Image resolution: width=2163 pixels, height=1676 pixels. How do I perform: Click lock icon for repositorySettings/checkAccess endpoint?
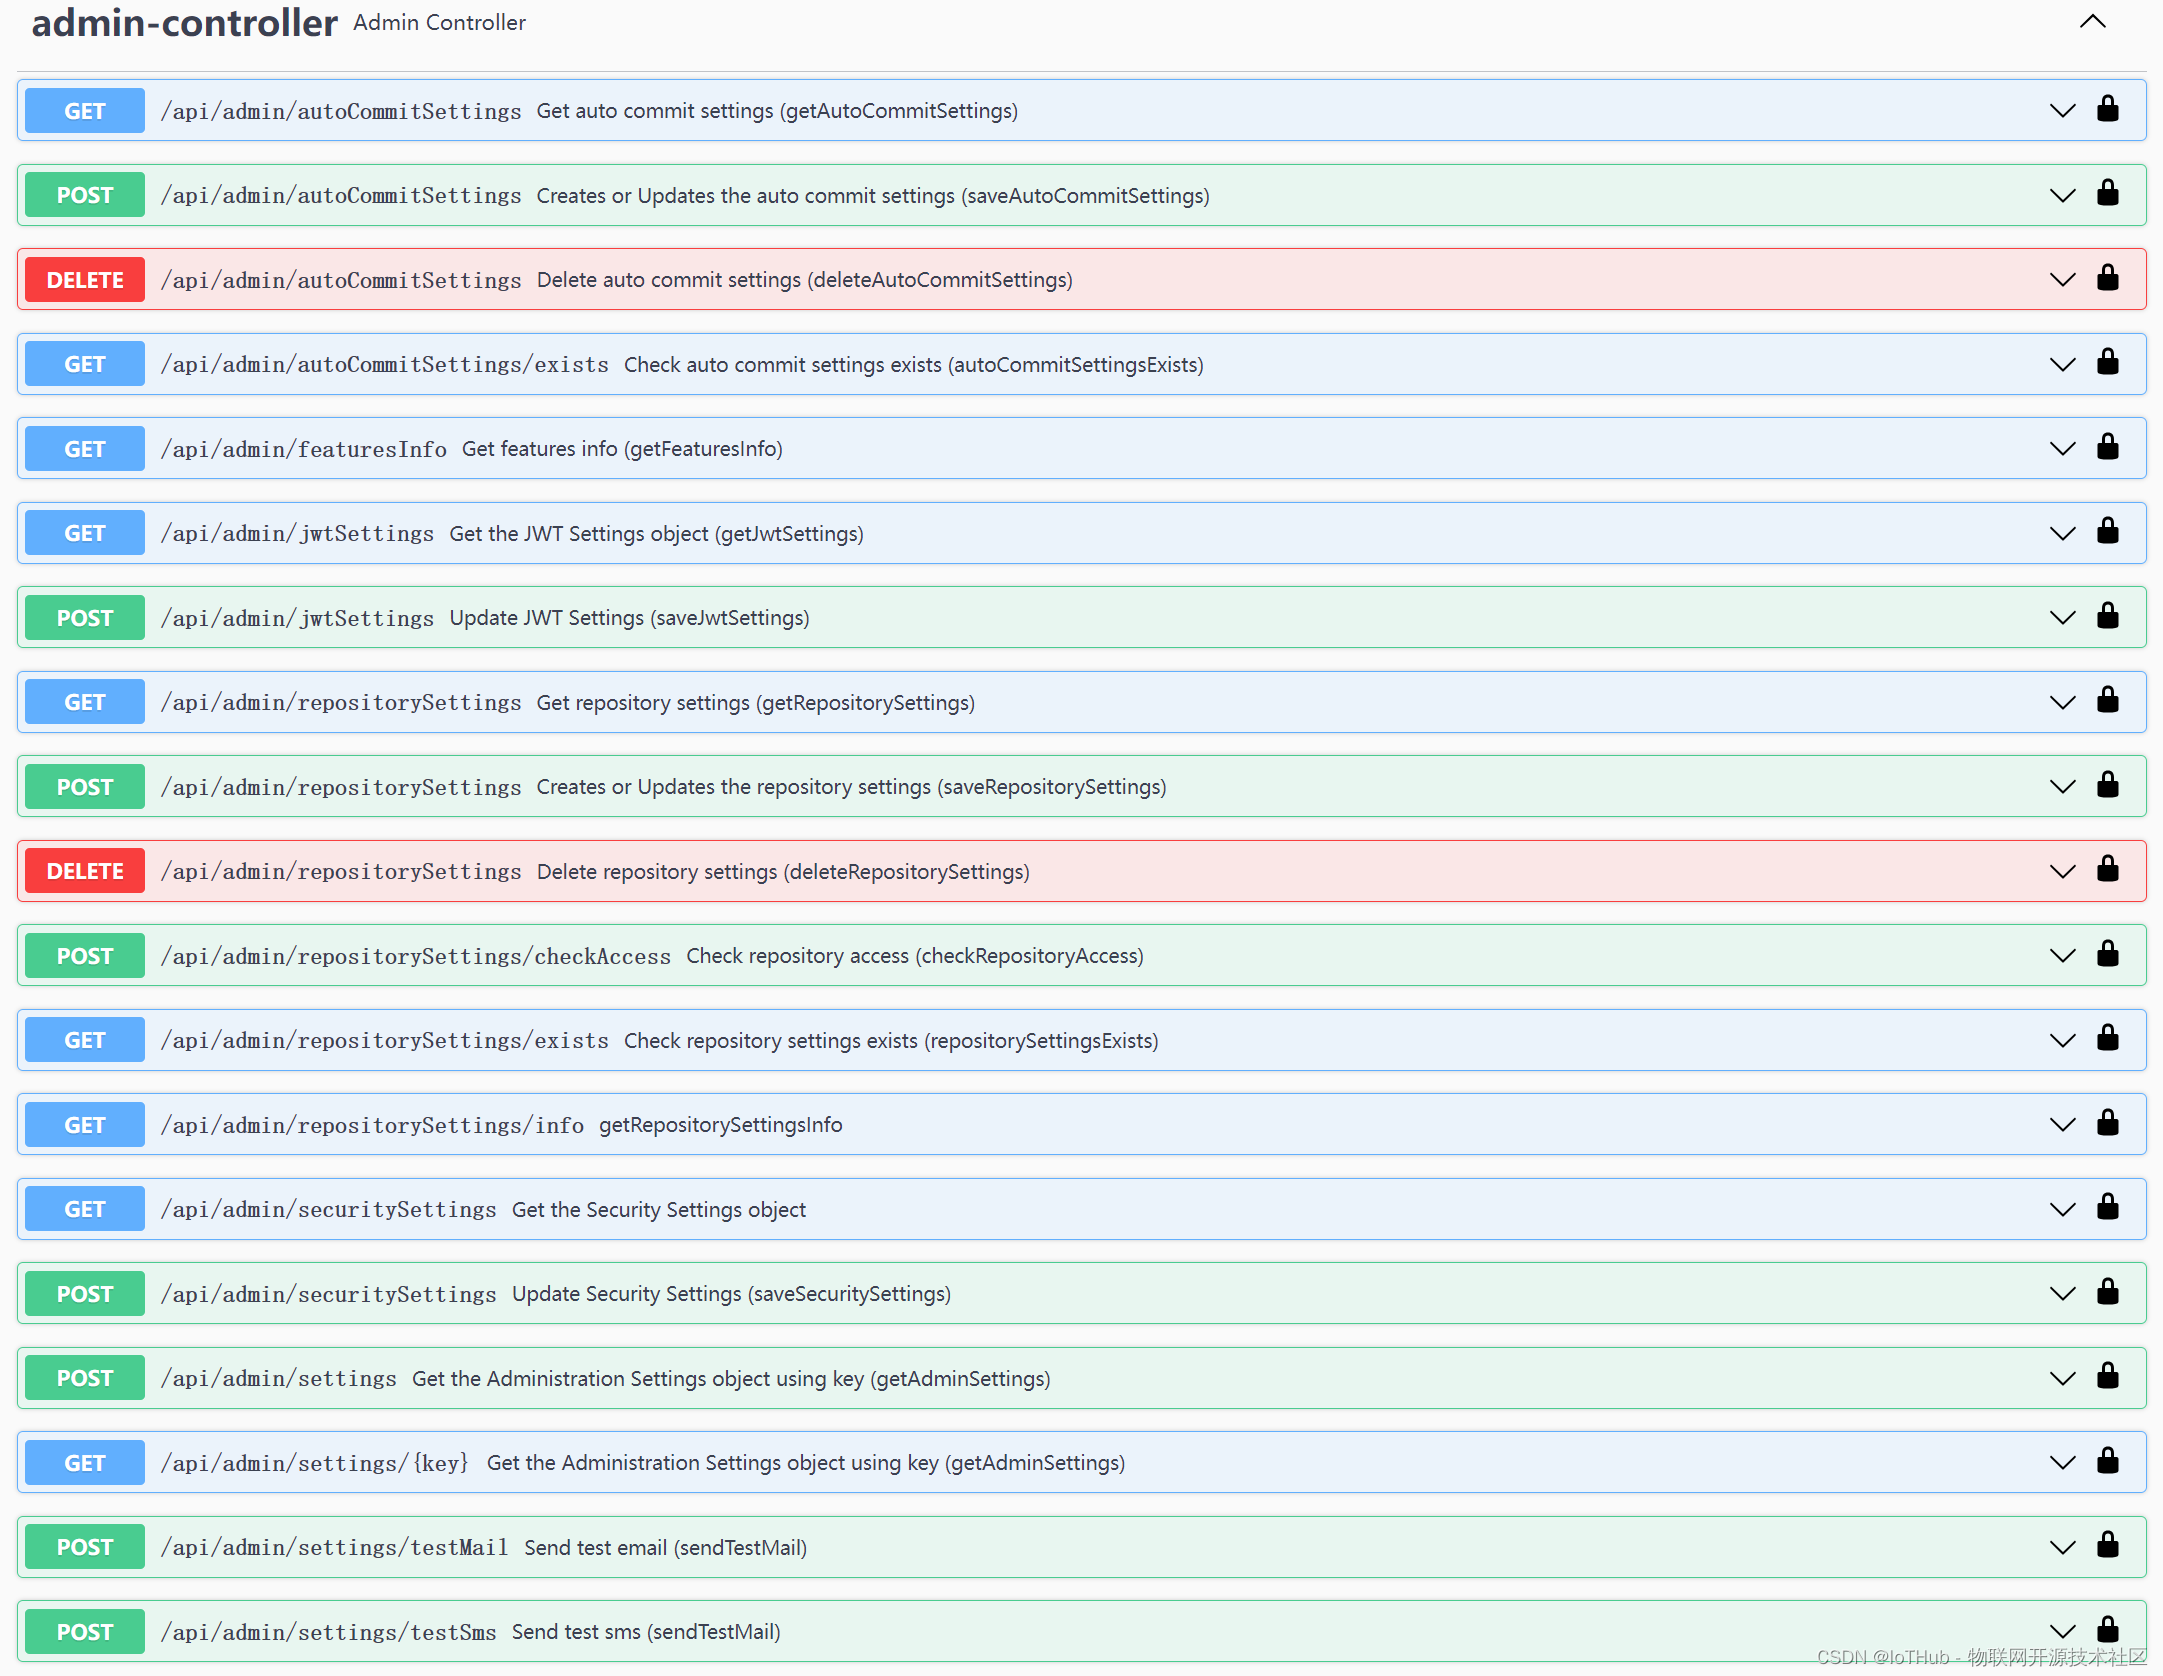(x=2108, y=954)
